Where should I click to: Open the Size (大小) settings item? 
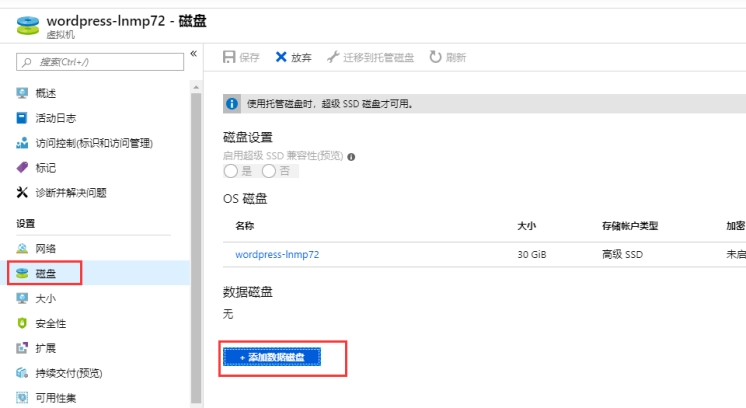pos(45,298)
